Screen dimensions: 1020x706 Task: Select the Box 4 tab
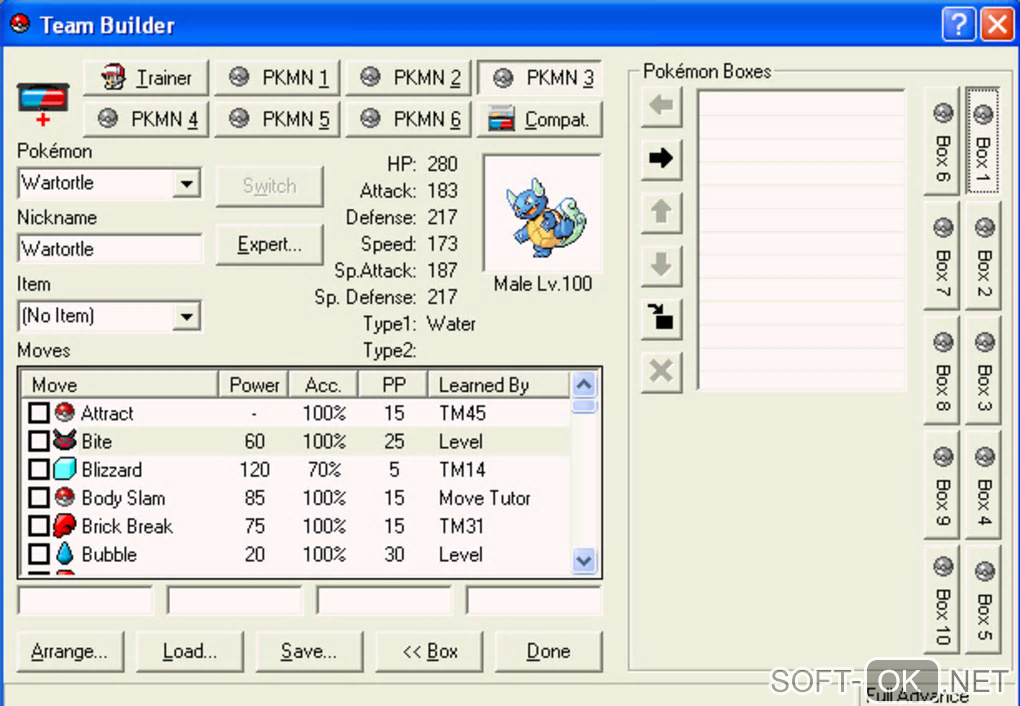(983, 485)
